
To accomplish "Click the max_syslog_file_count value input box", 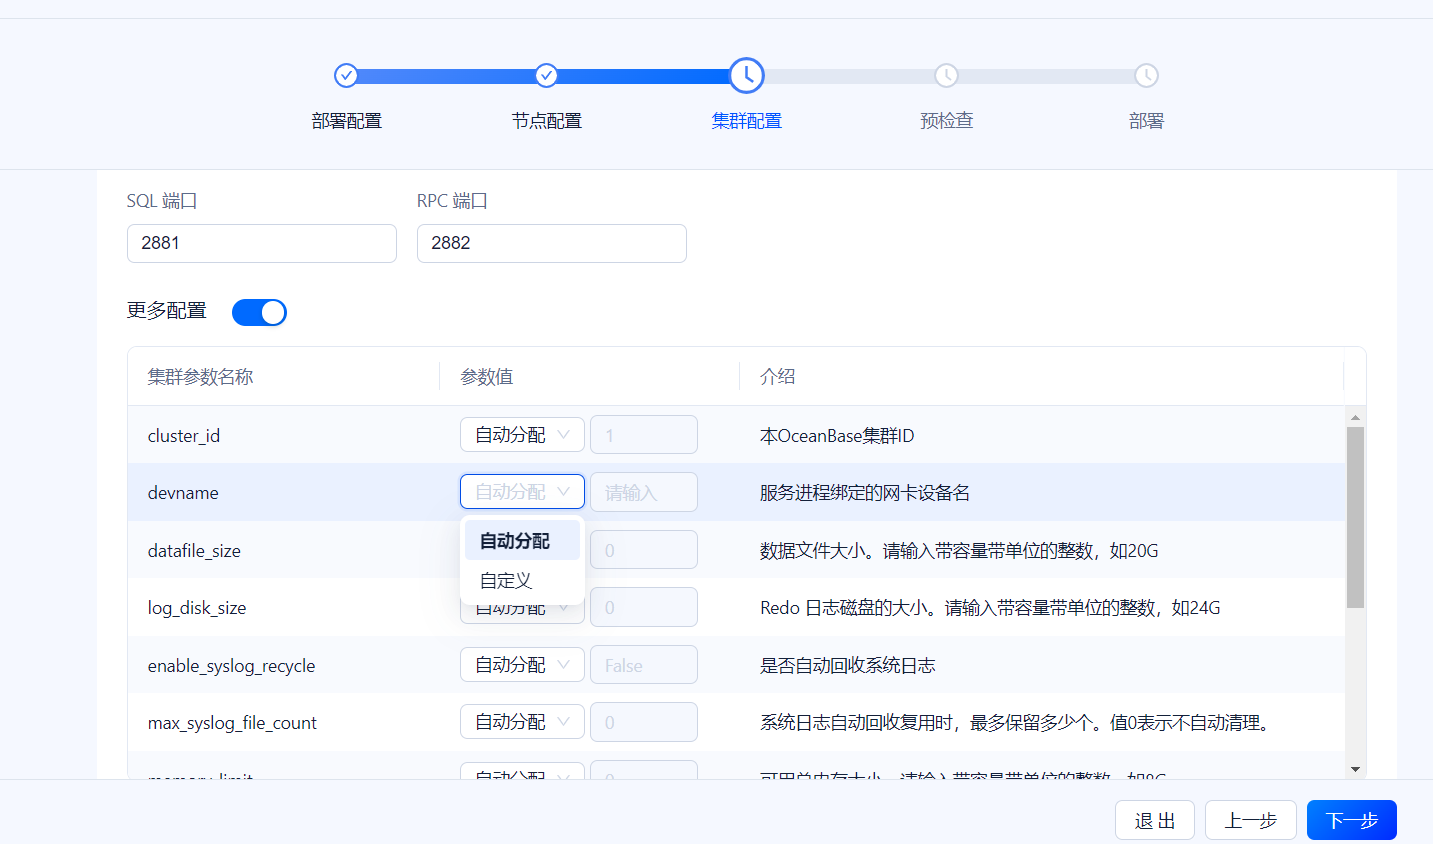I will pos(644,722).
